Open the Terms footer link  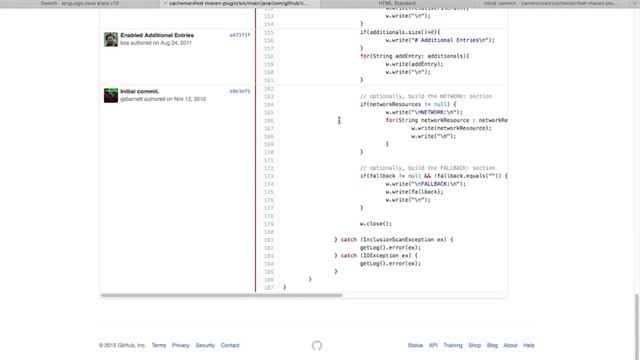(x=159, y=345)
